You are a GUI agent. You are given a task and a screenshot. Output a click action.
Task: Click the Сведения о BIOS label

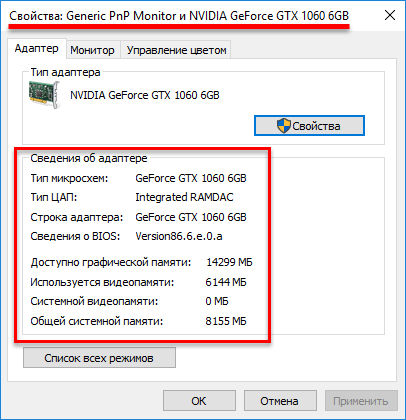tap(75, 236)
